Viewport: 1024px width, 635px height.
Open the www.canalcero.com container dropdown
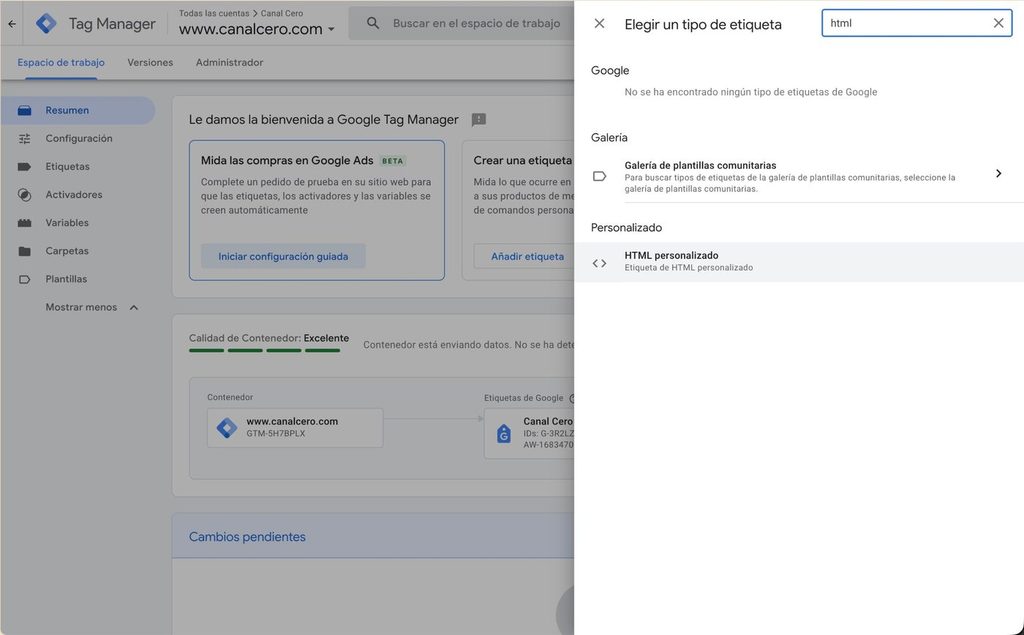[257, 29]
